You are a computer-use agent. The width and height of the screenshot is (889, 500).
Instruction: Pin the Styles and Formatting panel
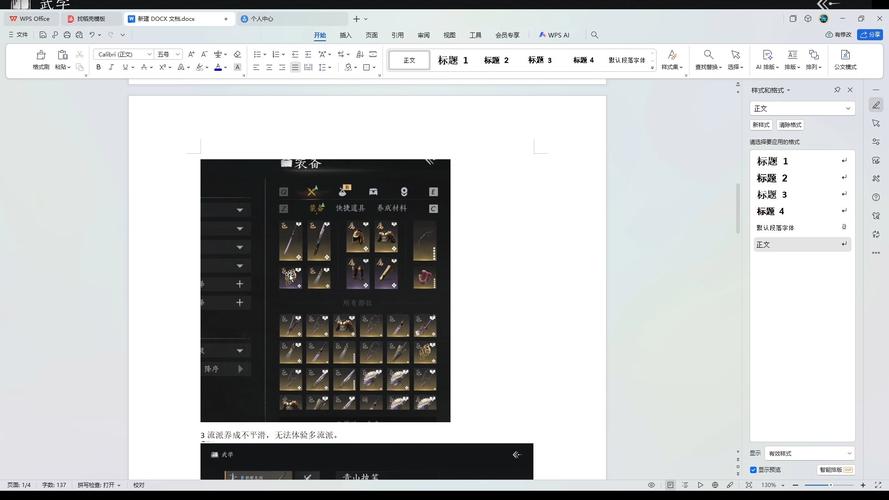click(x=837, y=90)
